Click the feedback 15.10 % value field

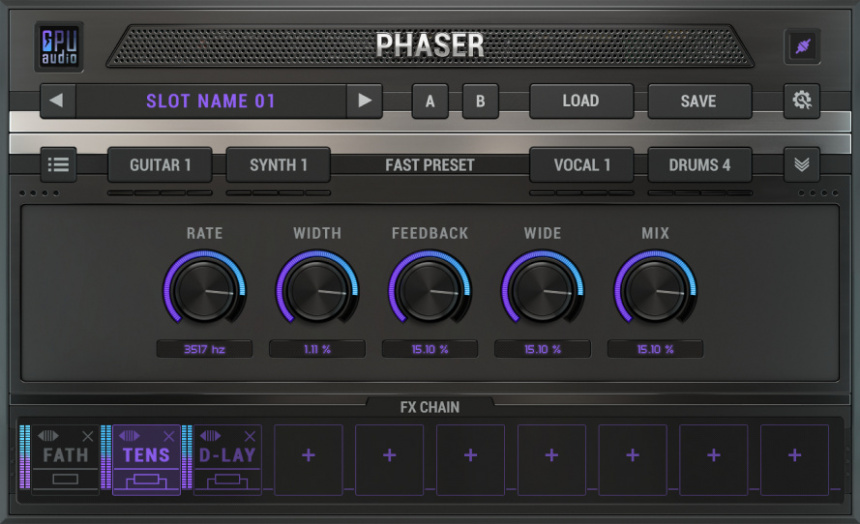[430, 349]
